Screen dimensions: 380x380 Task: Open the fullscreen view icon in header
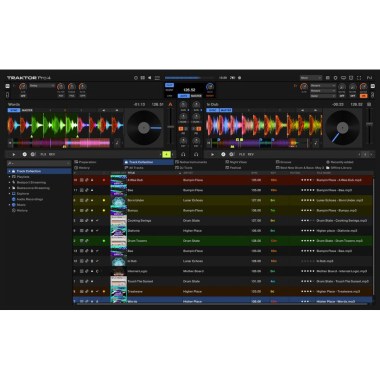tap(359, 78)
